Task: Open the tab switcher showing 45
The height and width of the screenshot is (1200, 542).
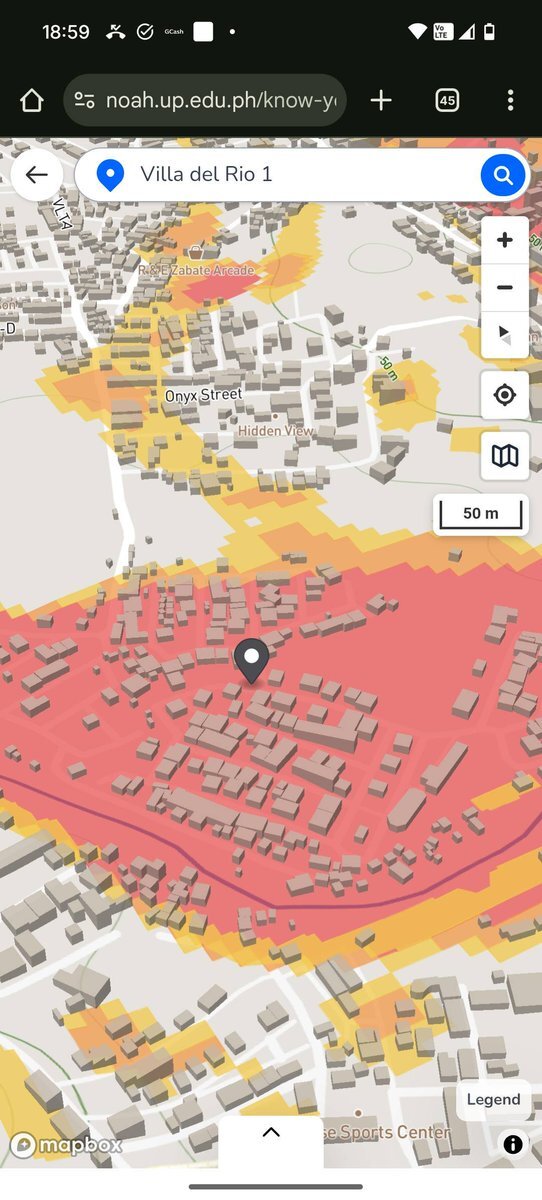Action: click(447, 100)
